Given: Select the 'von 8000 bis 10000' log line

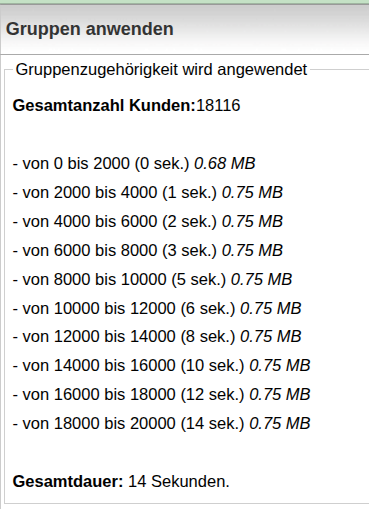Looking at the screenshot, I should tap(152, 280).
